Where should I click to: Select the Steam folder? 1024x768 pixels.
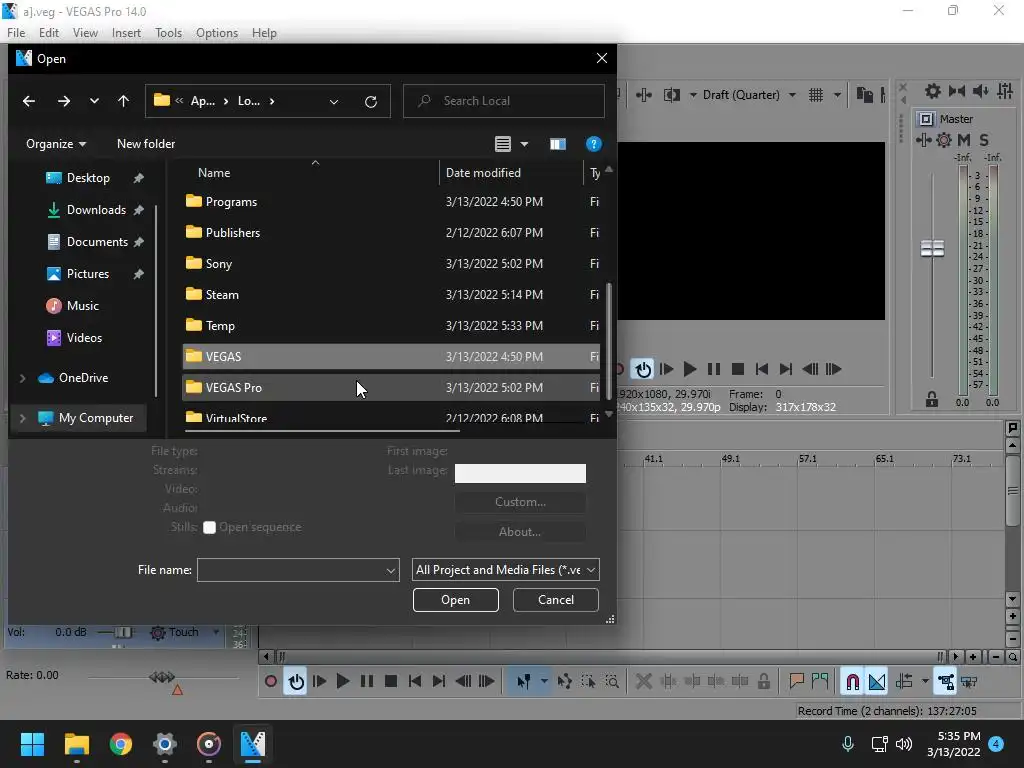tap(391, 295)
